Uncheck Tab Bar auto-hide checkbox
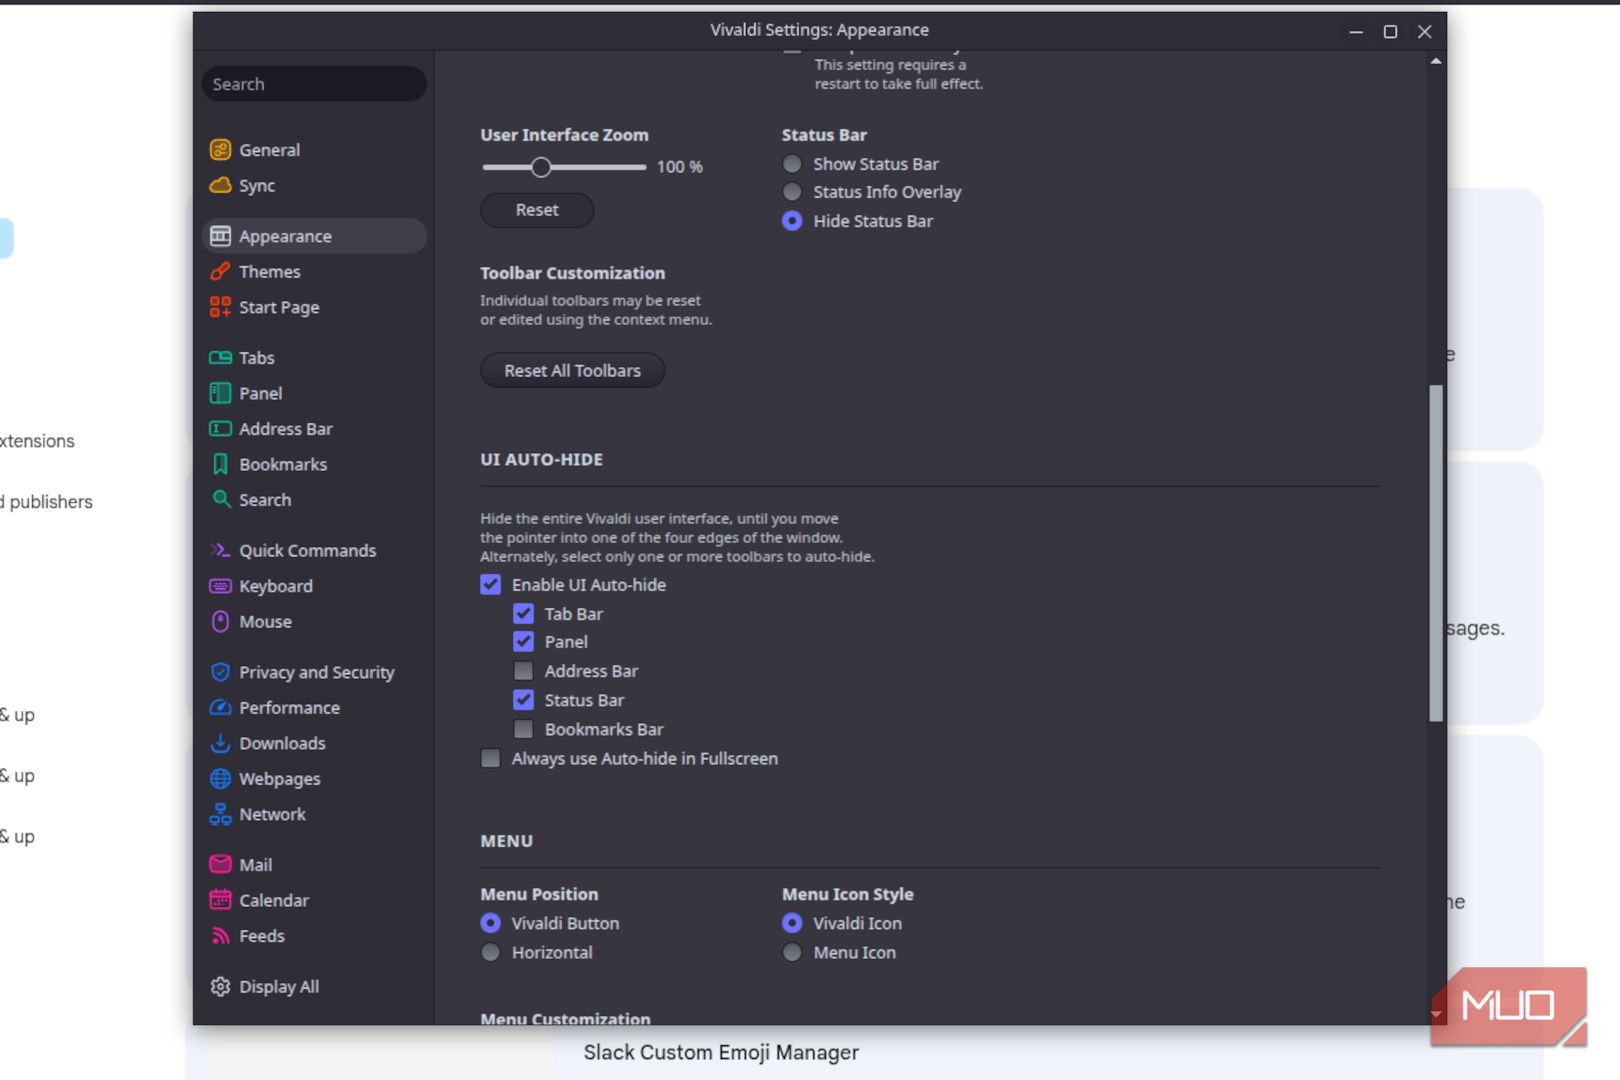Screen dimensions: 1620x1080 pyautogui.click(x=523, y=613)
